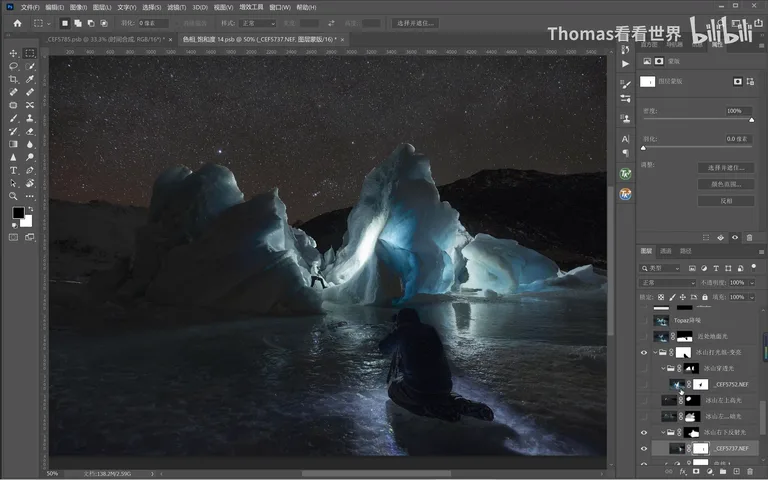Screen dimensions: 768x480
Task: Open the 图像(I) menu
Action: click(x=78, y=7)
